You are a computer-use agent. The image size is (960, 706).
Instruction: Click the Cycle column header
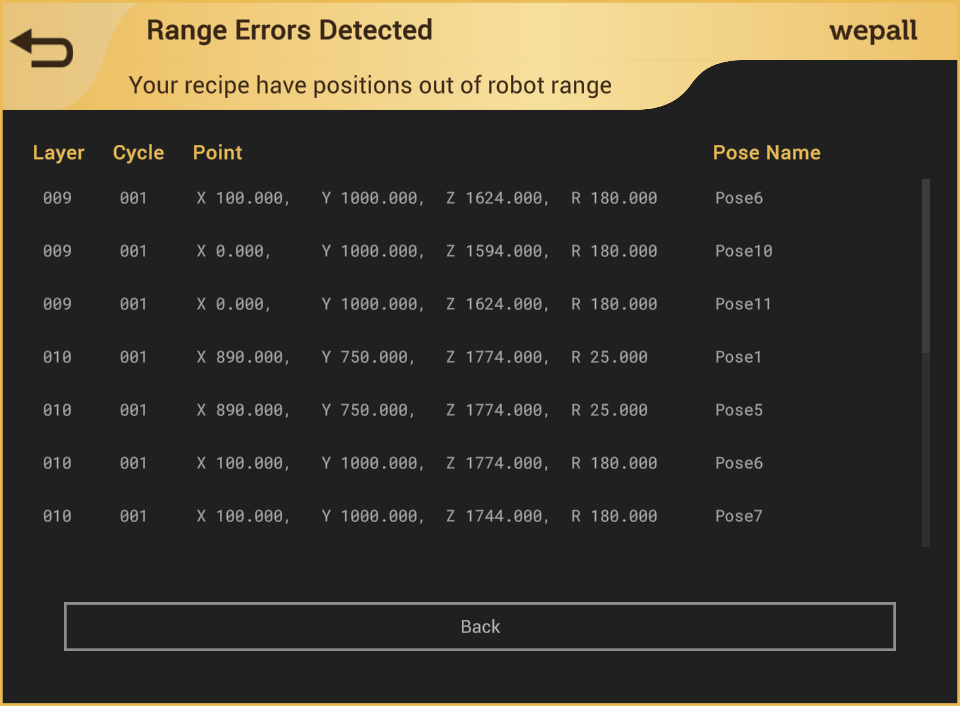138,153
